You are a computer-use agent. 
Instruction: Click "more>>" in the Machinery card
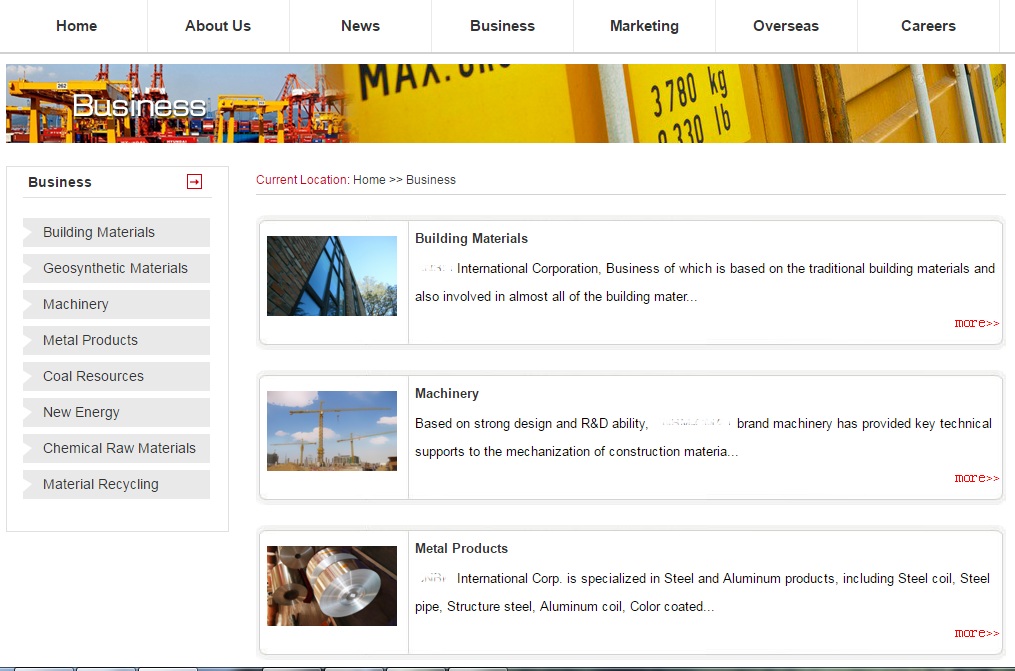click(x=976, y=478)
